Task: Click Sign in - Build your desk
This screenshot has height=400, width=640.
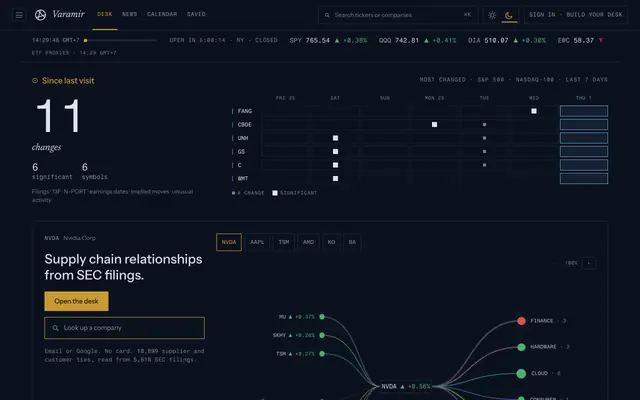Action: (x=576, y=15)
